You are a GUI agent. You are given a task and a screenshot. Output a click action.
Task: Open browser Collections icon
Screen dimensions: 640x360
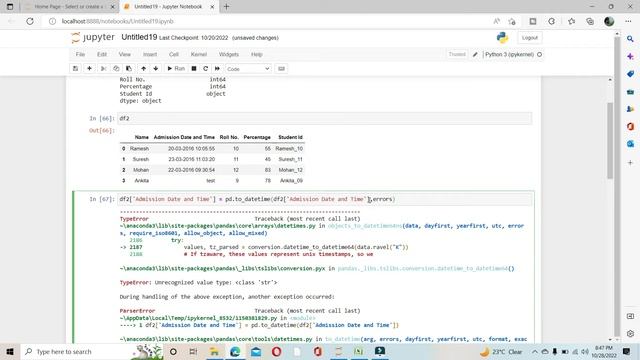pos(590,21)
